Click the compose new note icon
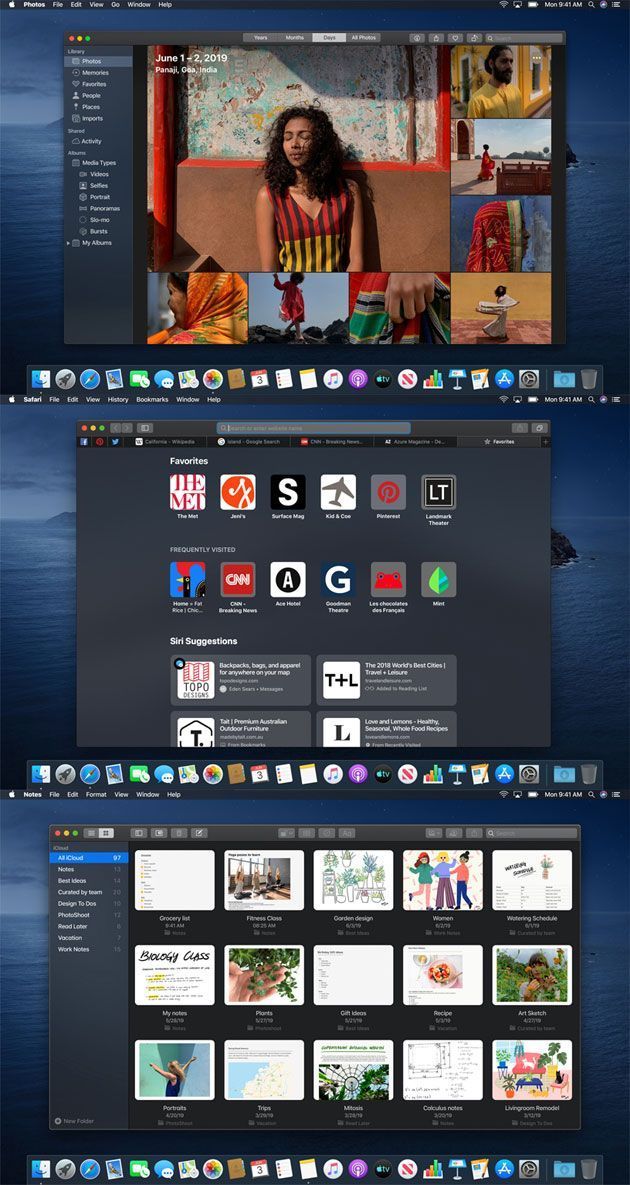This screenshot has height=1185, width=630. [x=200, y=832]
